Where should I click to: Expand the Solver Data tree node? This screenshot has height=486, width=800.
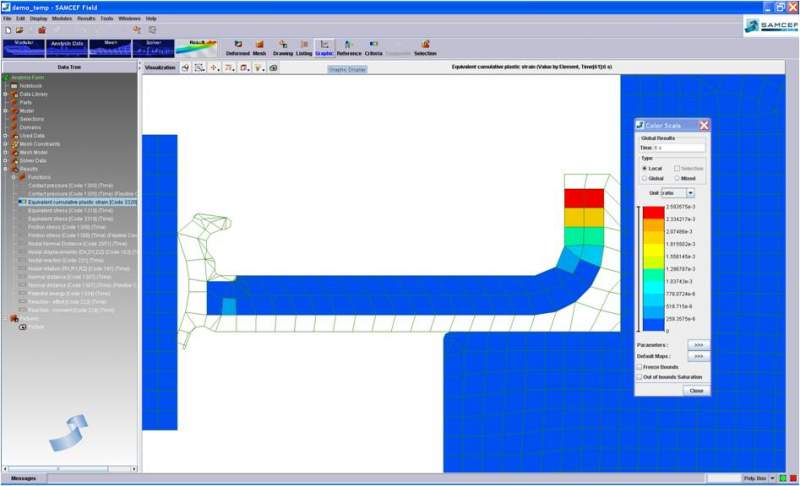pyautogui.click(x=6, y=161)
